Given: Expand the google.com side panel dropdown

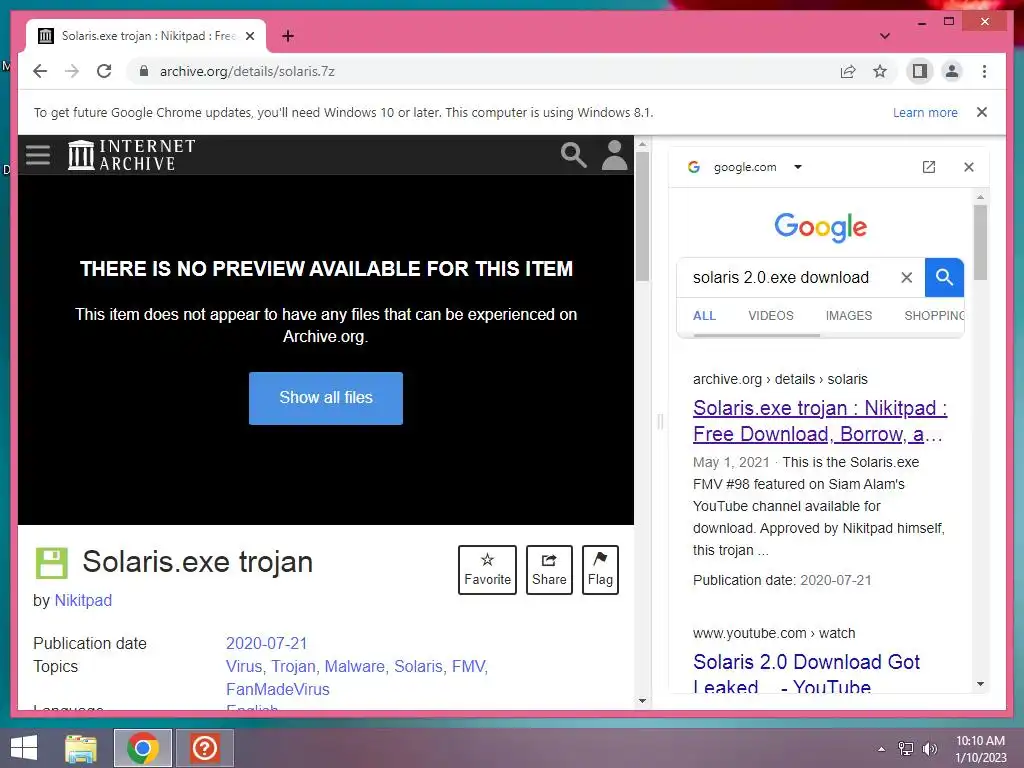Looking at the screenshot, I should (x=797, y=167).
